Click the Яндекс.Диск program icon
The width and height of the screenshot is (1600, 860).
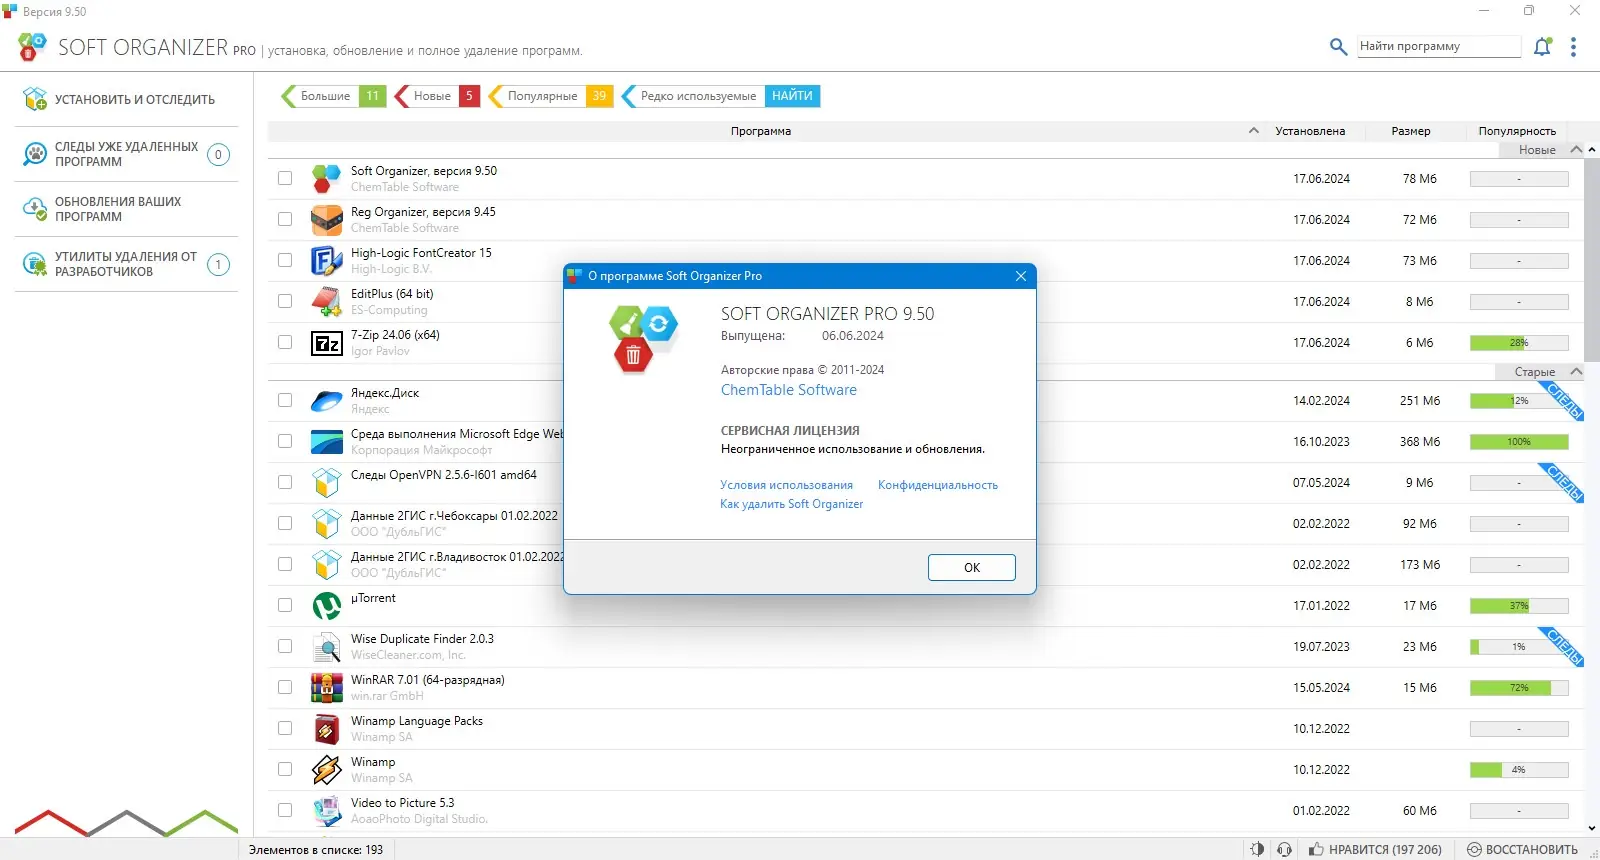pos(327,401)
